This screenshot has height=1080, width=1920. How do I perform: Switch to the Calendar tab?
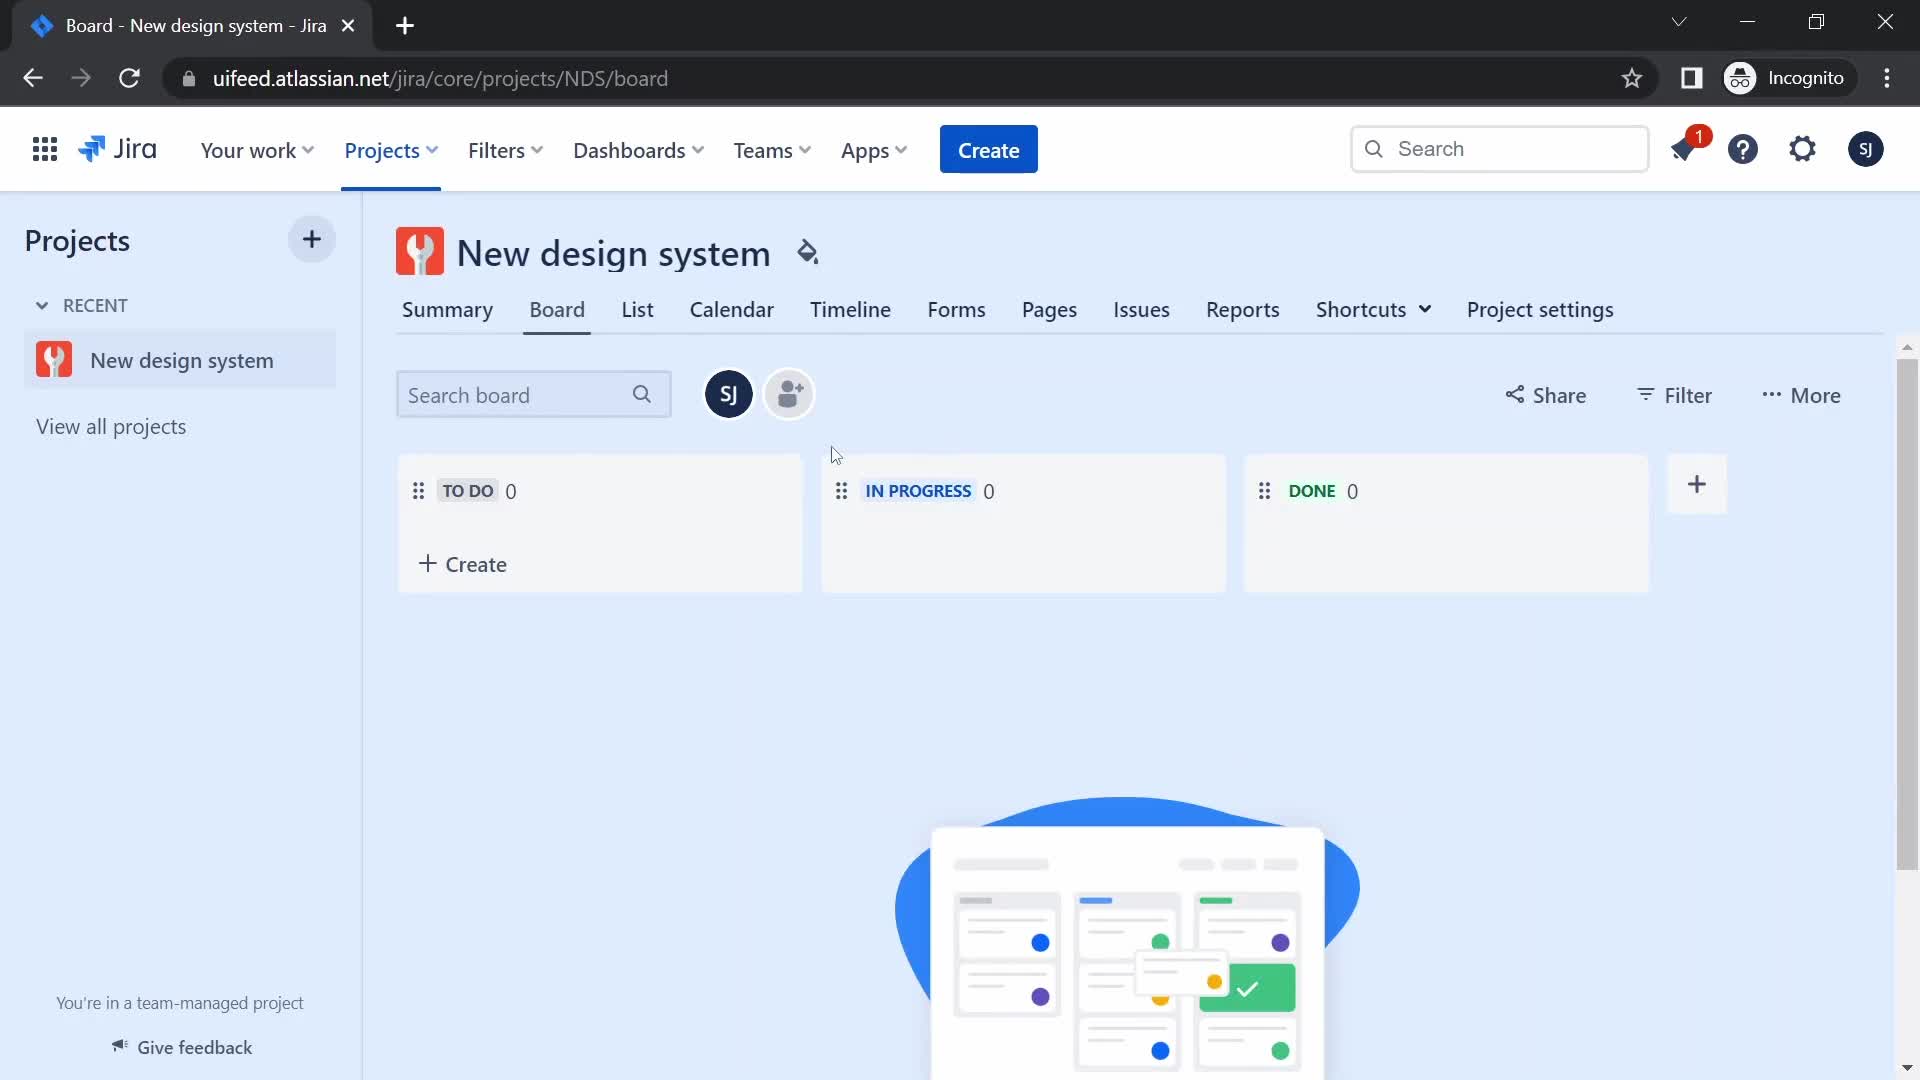(x=732, y=309)
